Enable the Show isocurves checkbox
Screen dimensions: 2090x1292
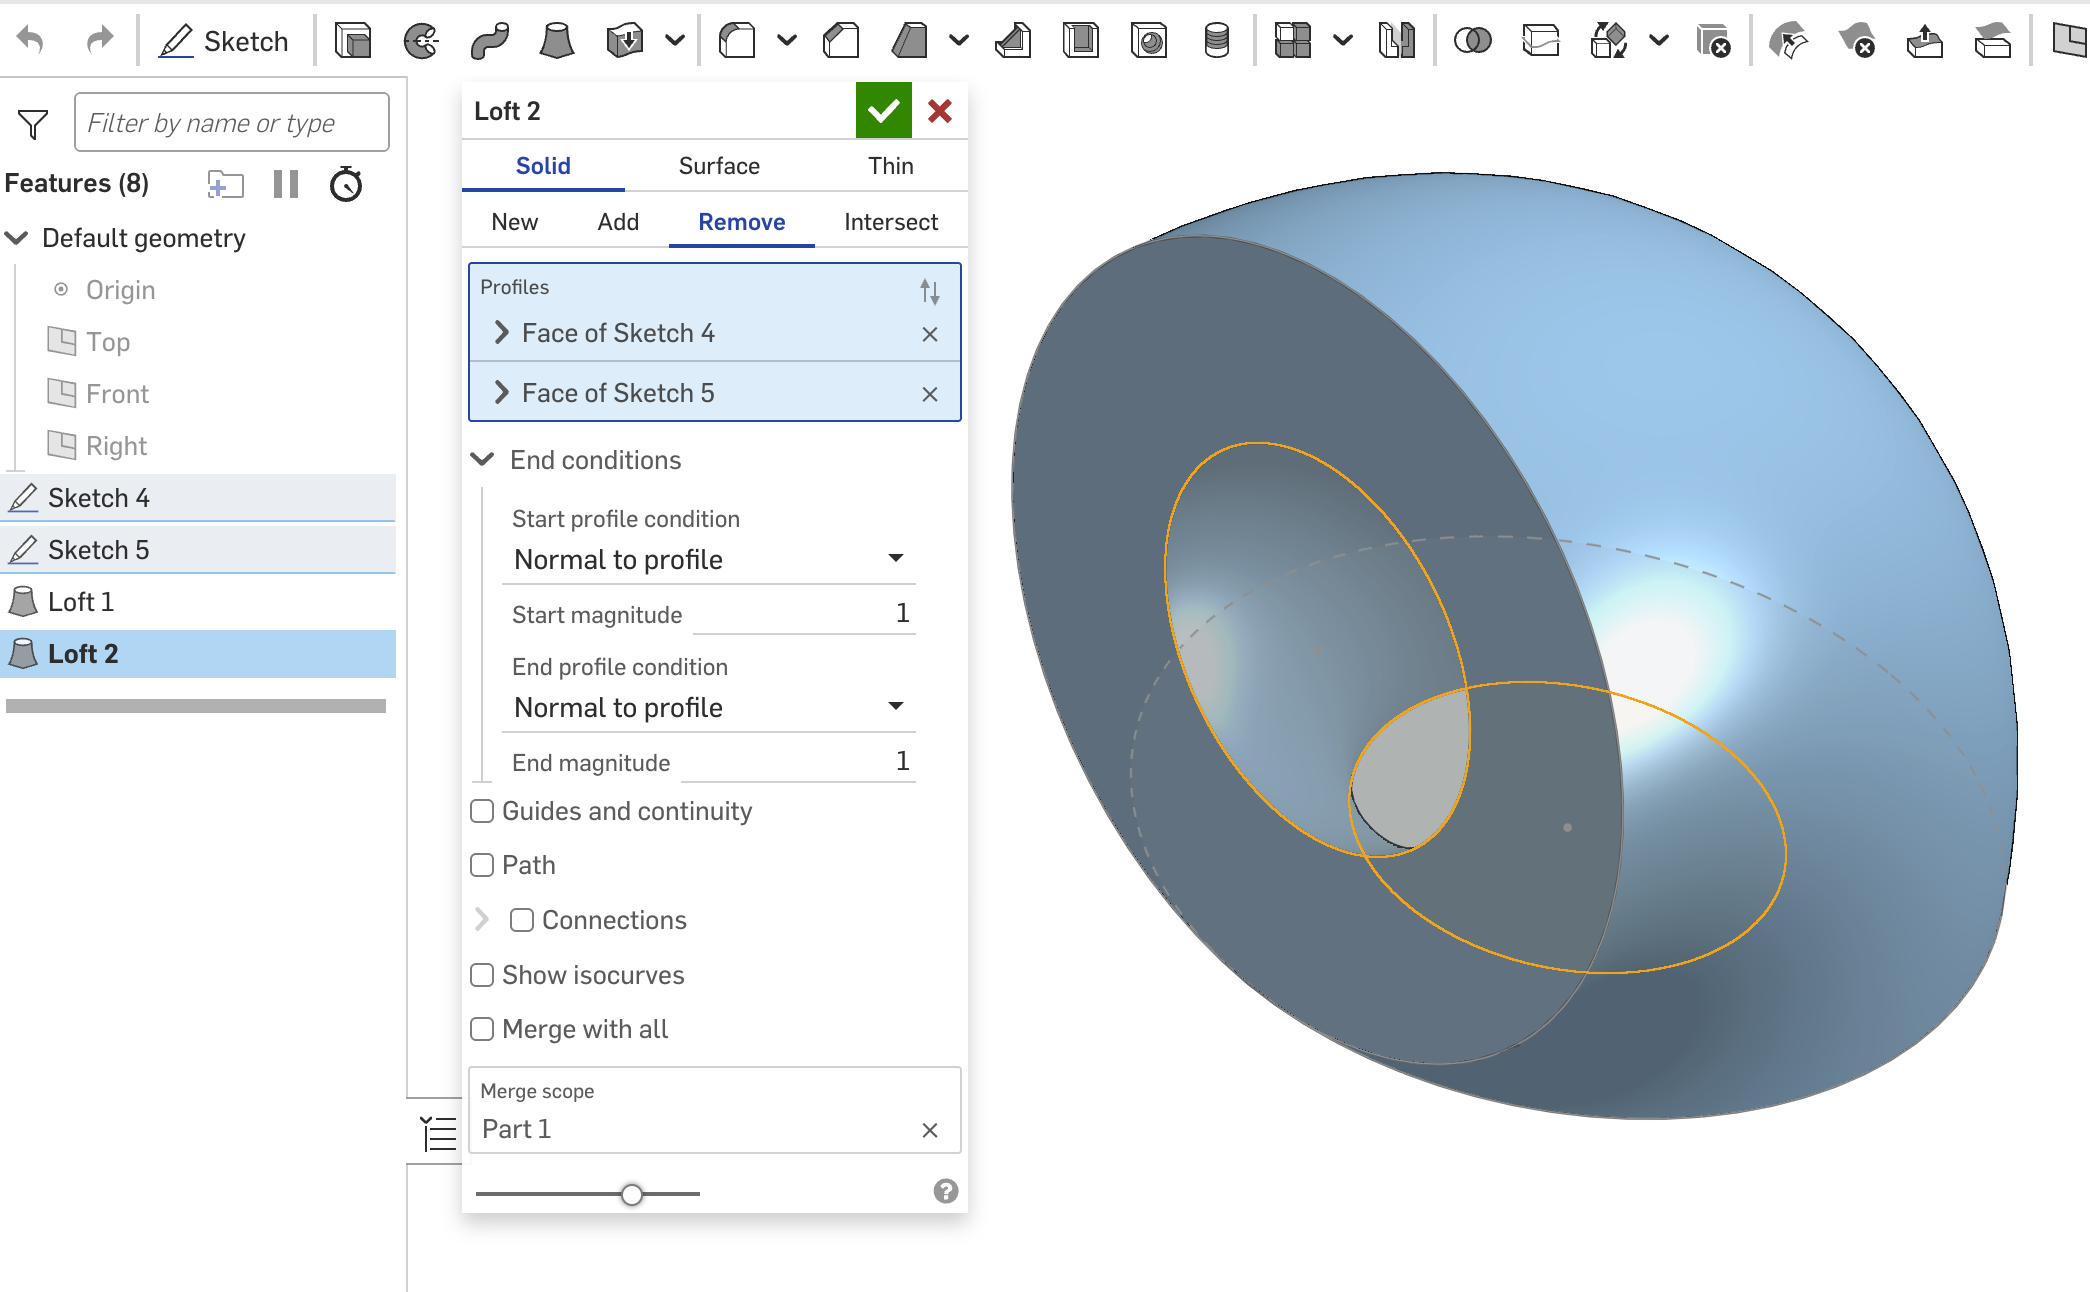(483, 975)
